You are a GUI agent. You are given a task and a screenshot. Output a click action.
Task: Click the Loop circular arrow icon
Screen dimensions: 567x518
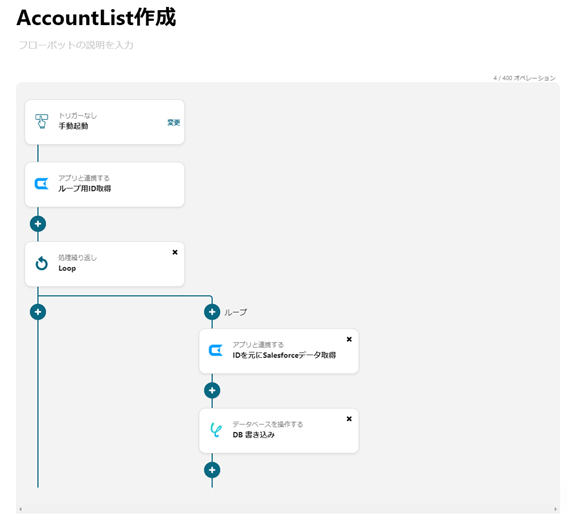42,263
